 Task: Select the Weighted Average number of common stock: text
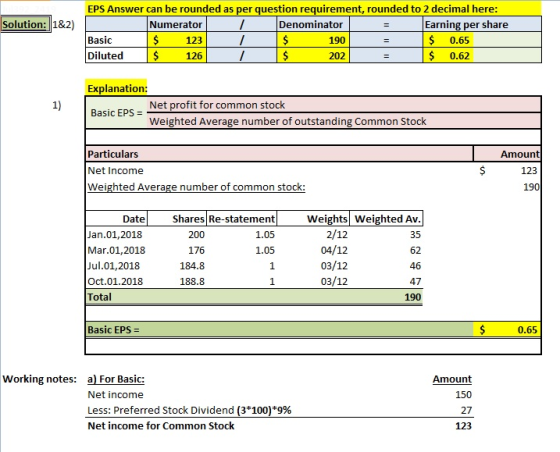(196, 187)
